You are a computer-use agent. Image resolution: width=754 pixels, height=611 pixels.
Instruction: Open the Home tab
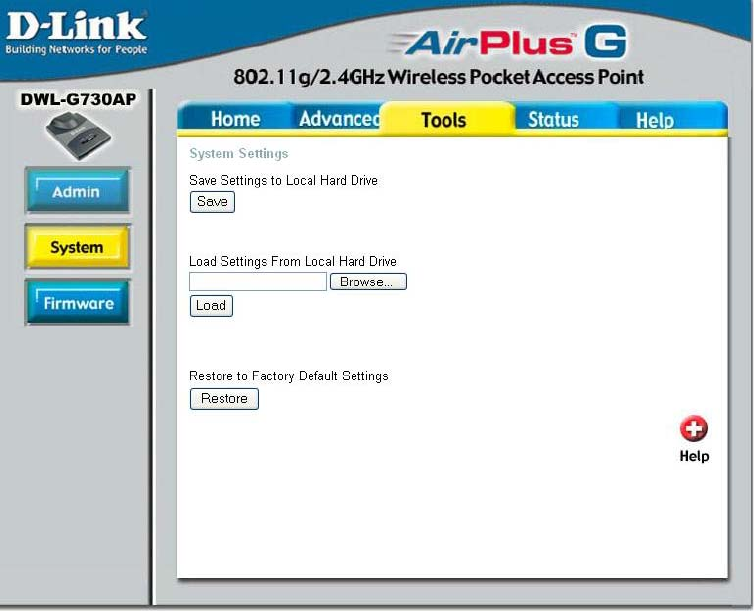pyautogui.click(x=235, y=119)
